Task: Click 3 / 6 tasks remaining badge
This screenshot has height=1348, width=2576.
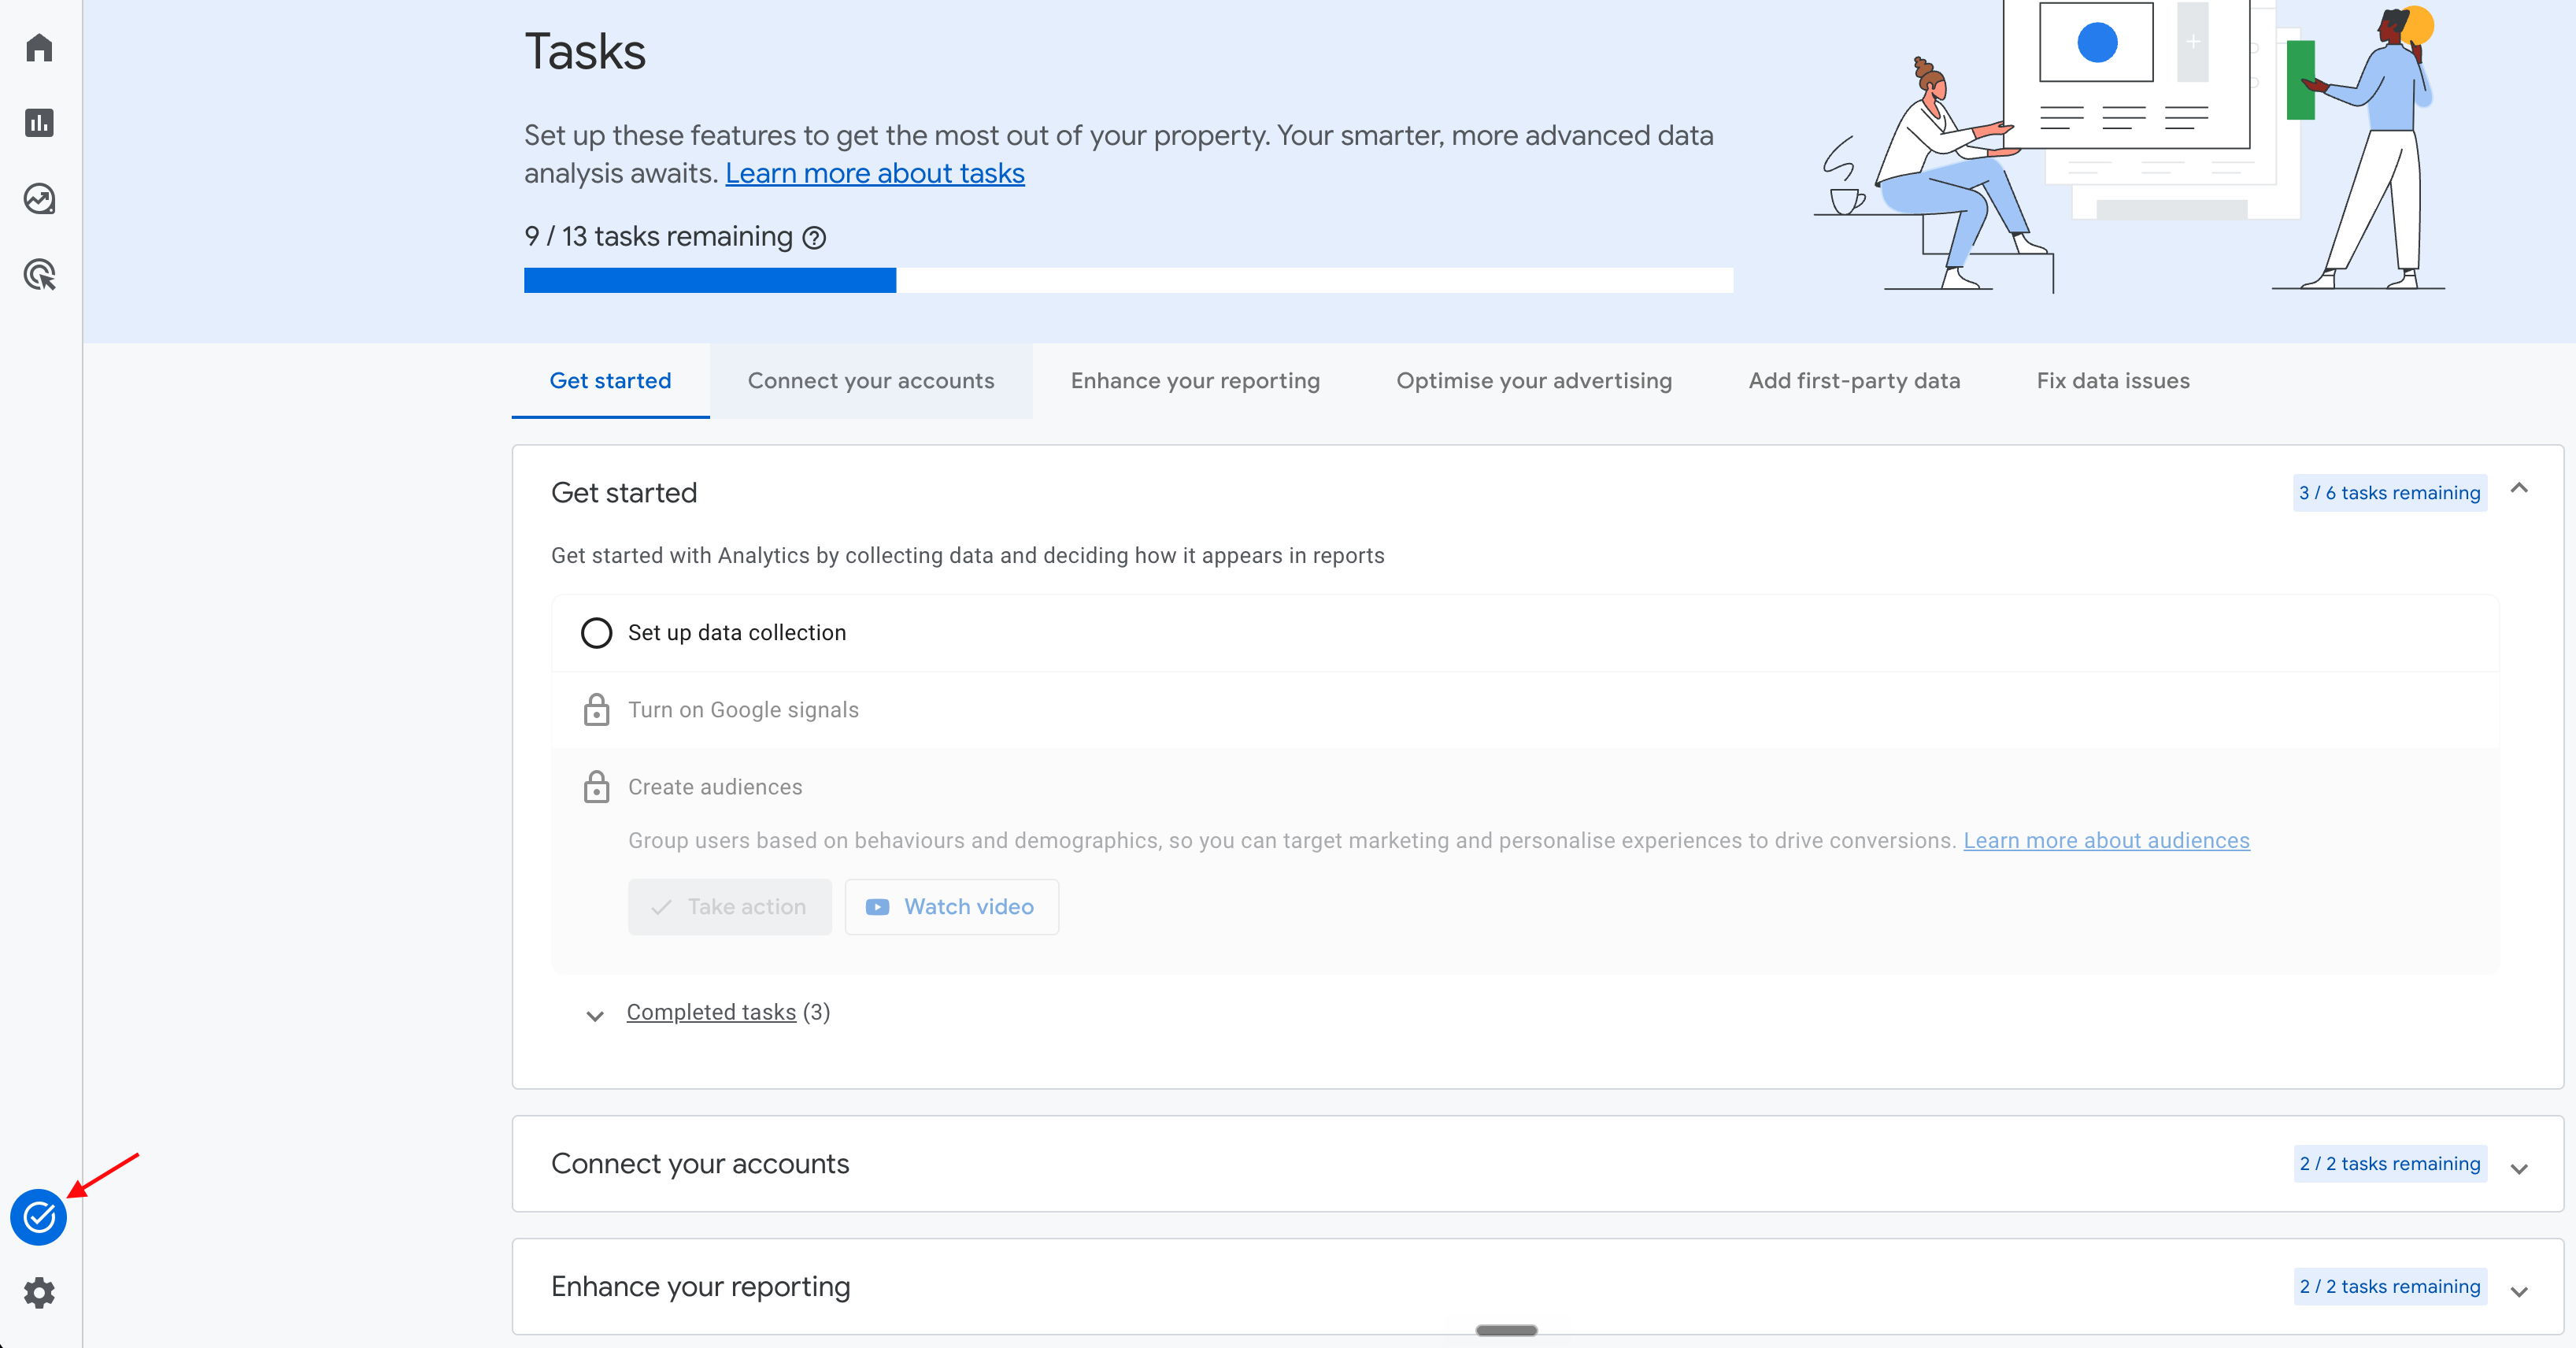Action: click(x=2389, y=493)
